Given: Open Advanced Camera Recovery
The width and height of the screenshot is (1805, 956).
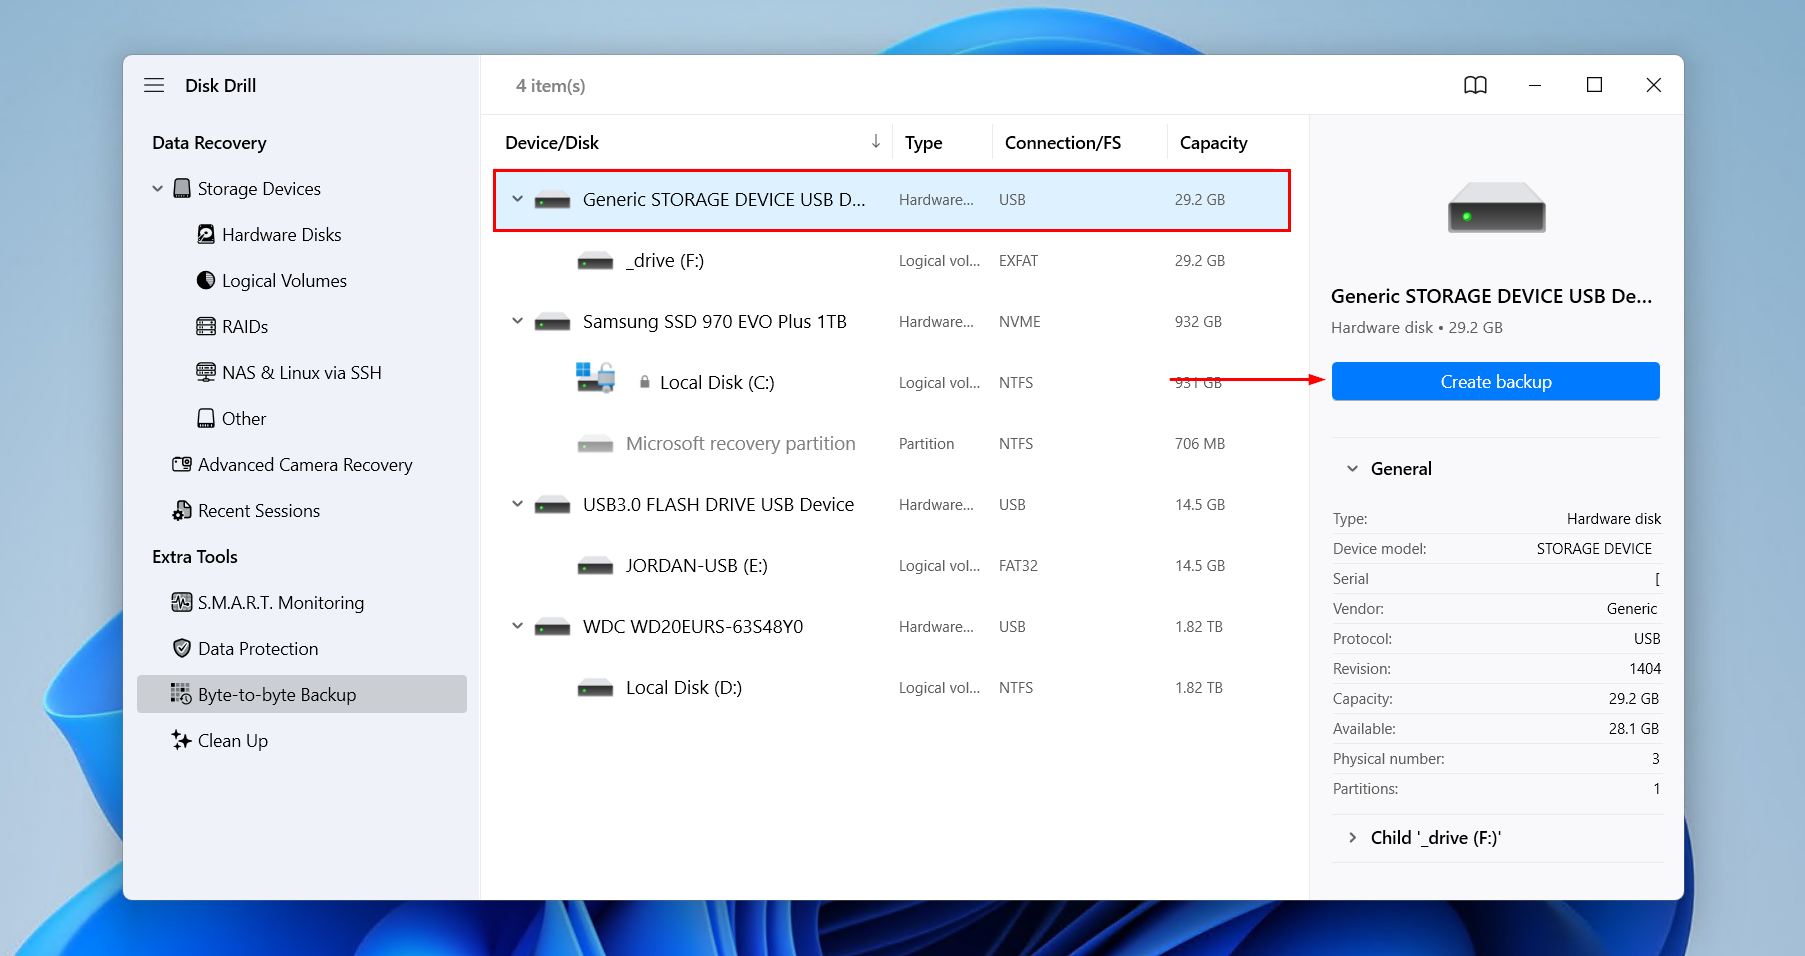Looking at the screenshot, I should pos(304,465).
